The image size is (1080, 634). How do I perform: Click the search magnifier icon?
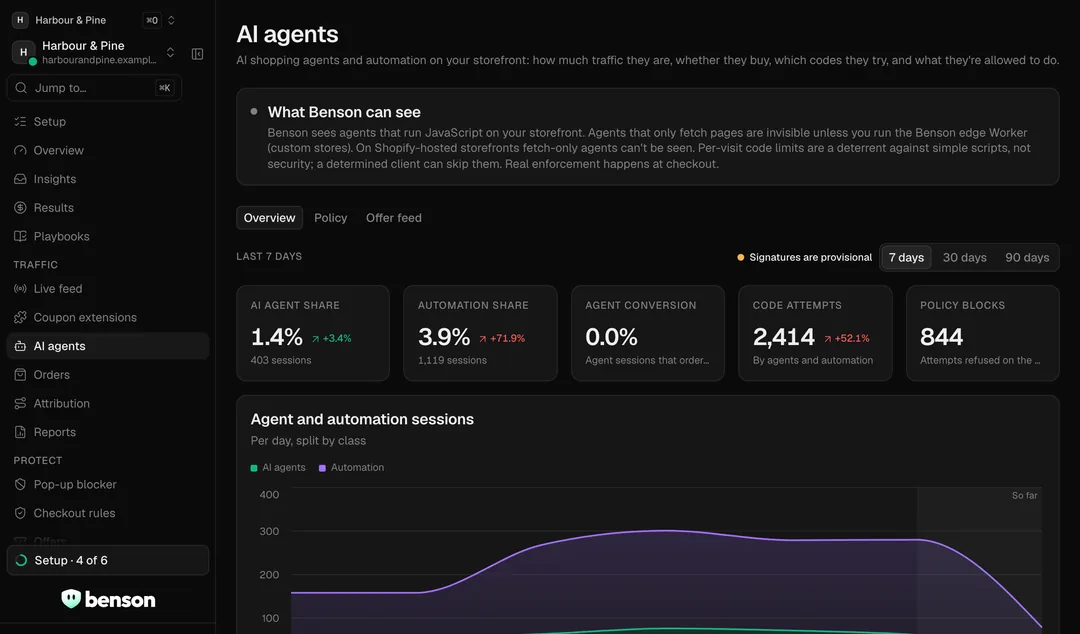(x=21, y=88)
